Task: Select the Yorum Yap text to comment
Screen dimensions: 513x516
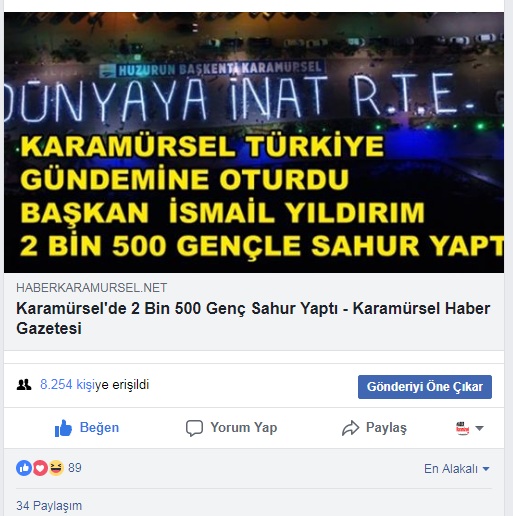Action: pos(244,427)
